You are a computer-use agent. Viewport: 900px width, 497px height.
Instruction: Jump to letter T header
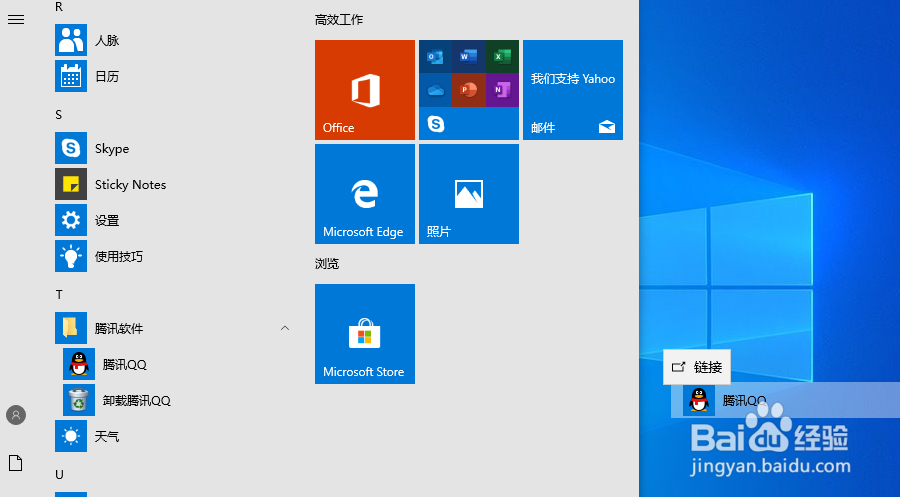tap(59, 295)
